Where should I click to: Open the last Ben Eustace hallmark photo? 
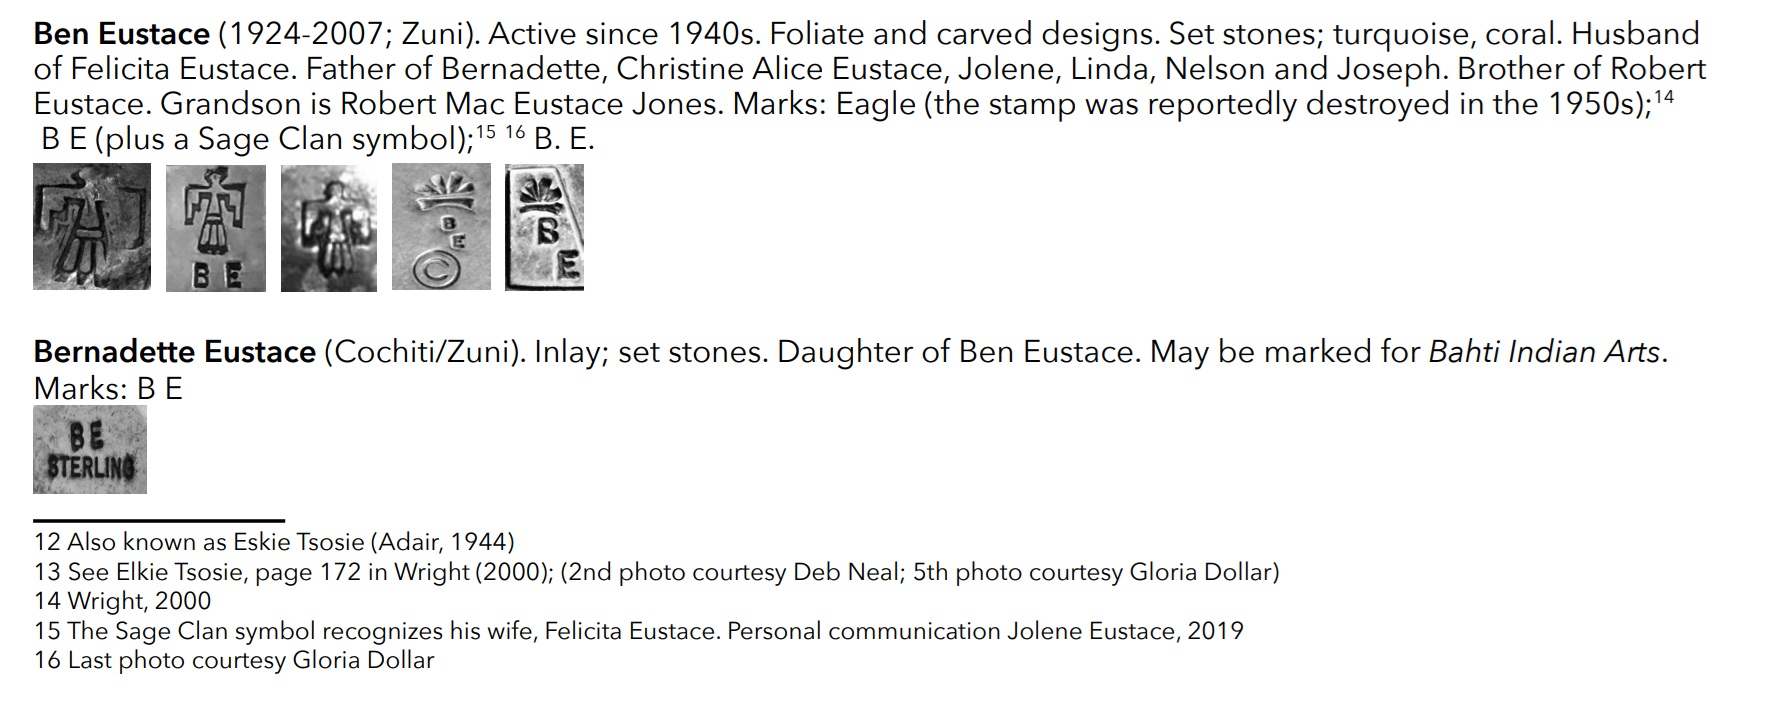(544, 227)
